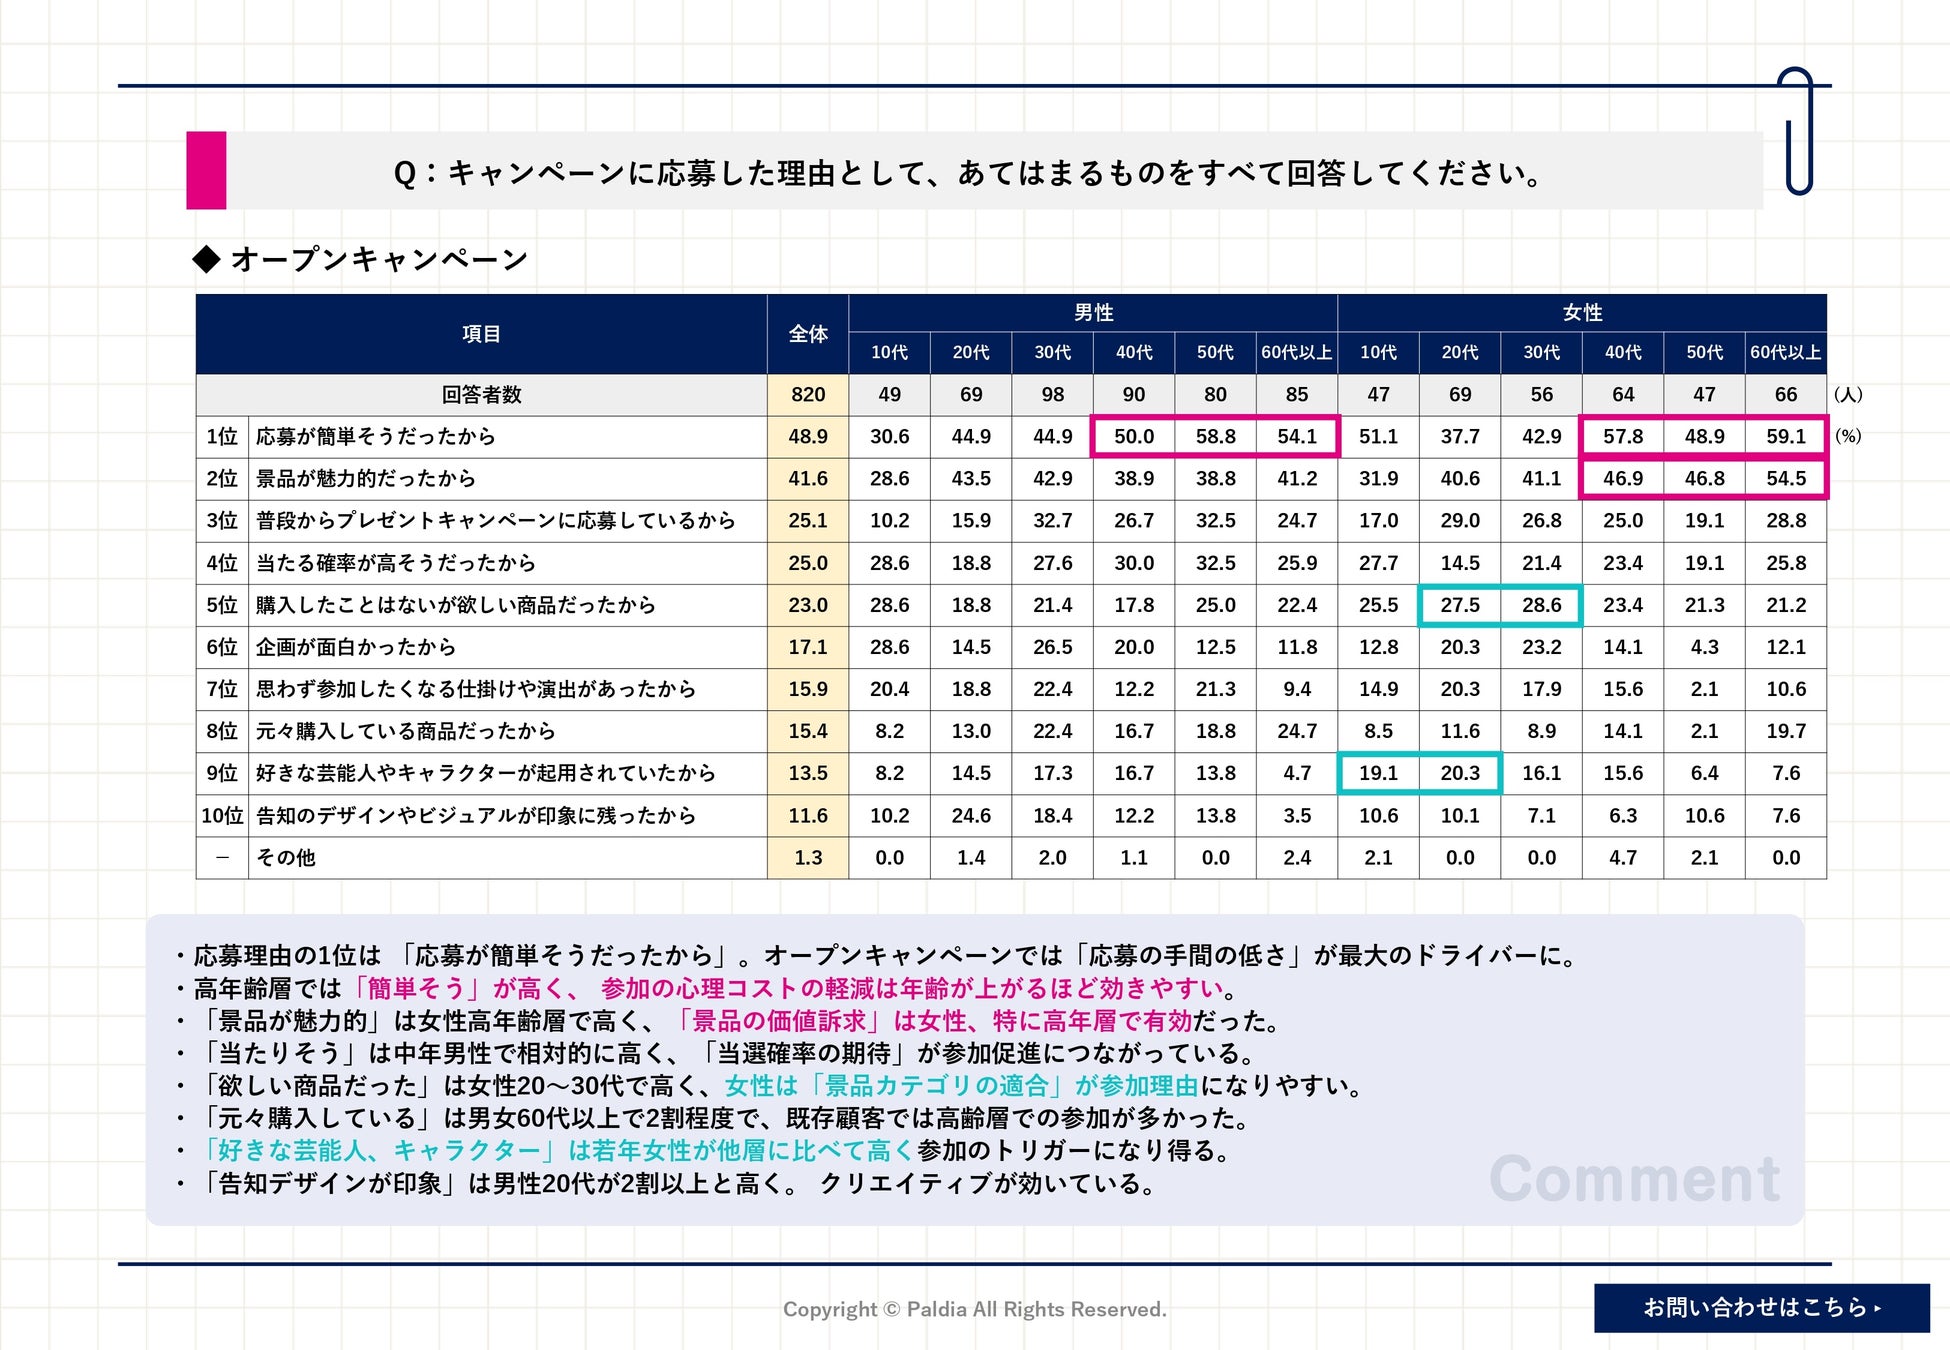The height and width of the screenshot is (1350, 1950).
Task: Click highlighted value 58.8 for men 50代
Action: (1215, 437)
